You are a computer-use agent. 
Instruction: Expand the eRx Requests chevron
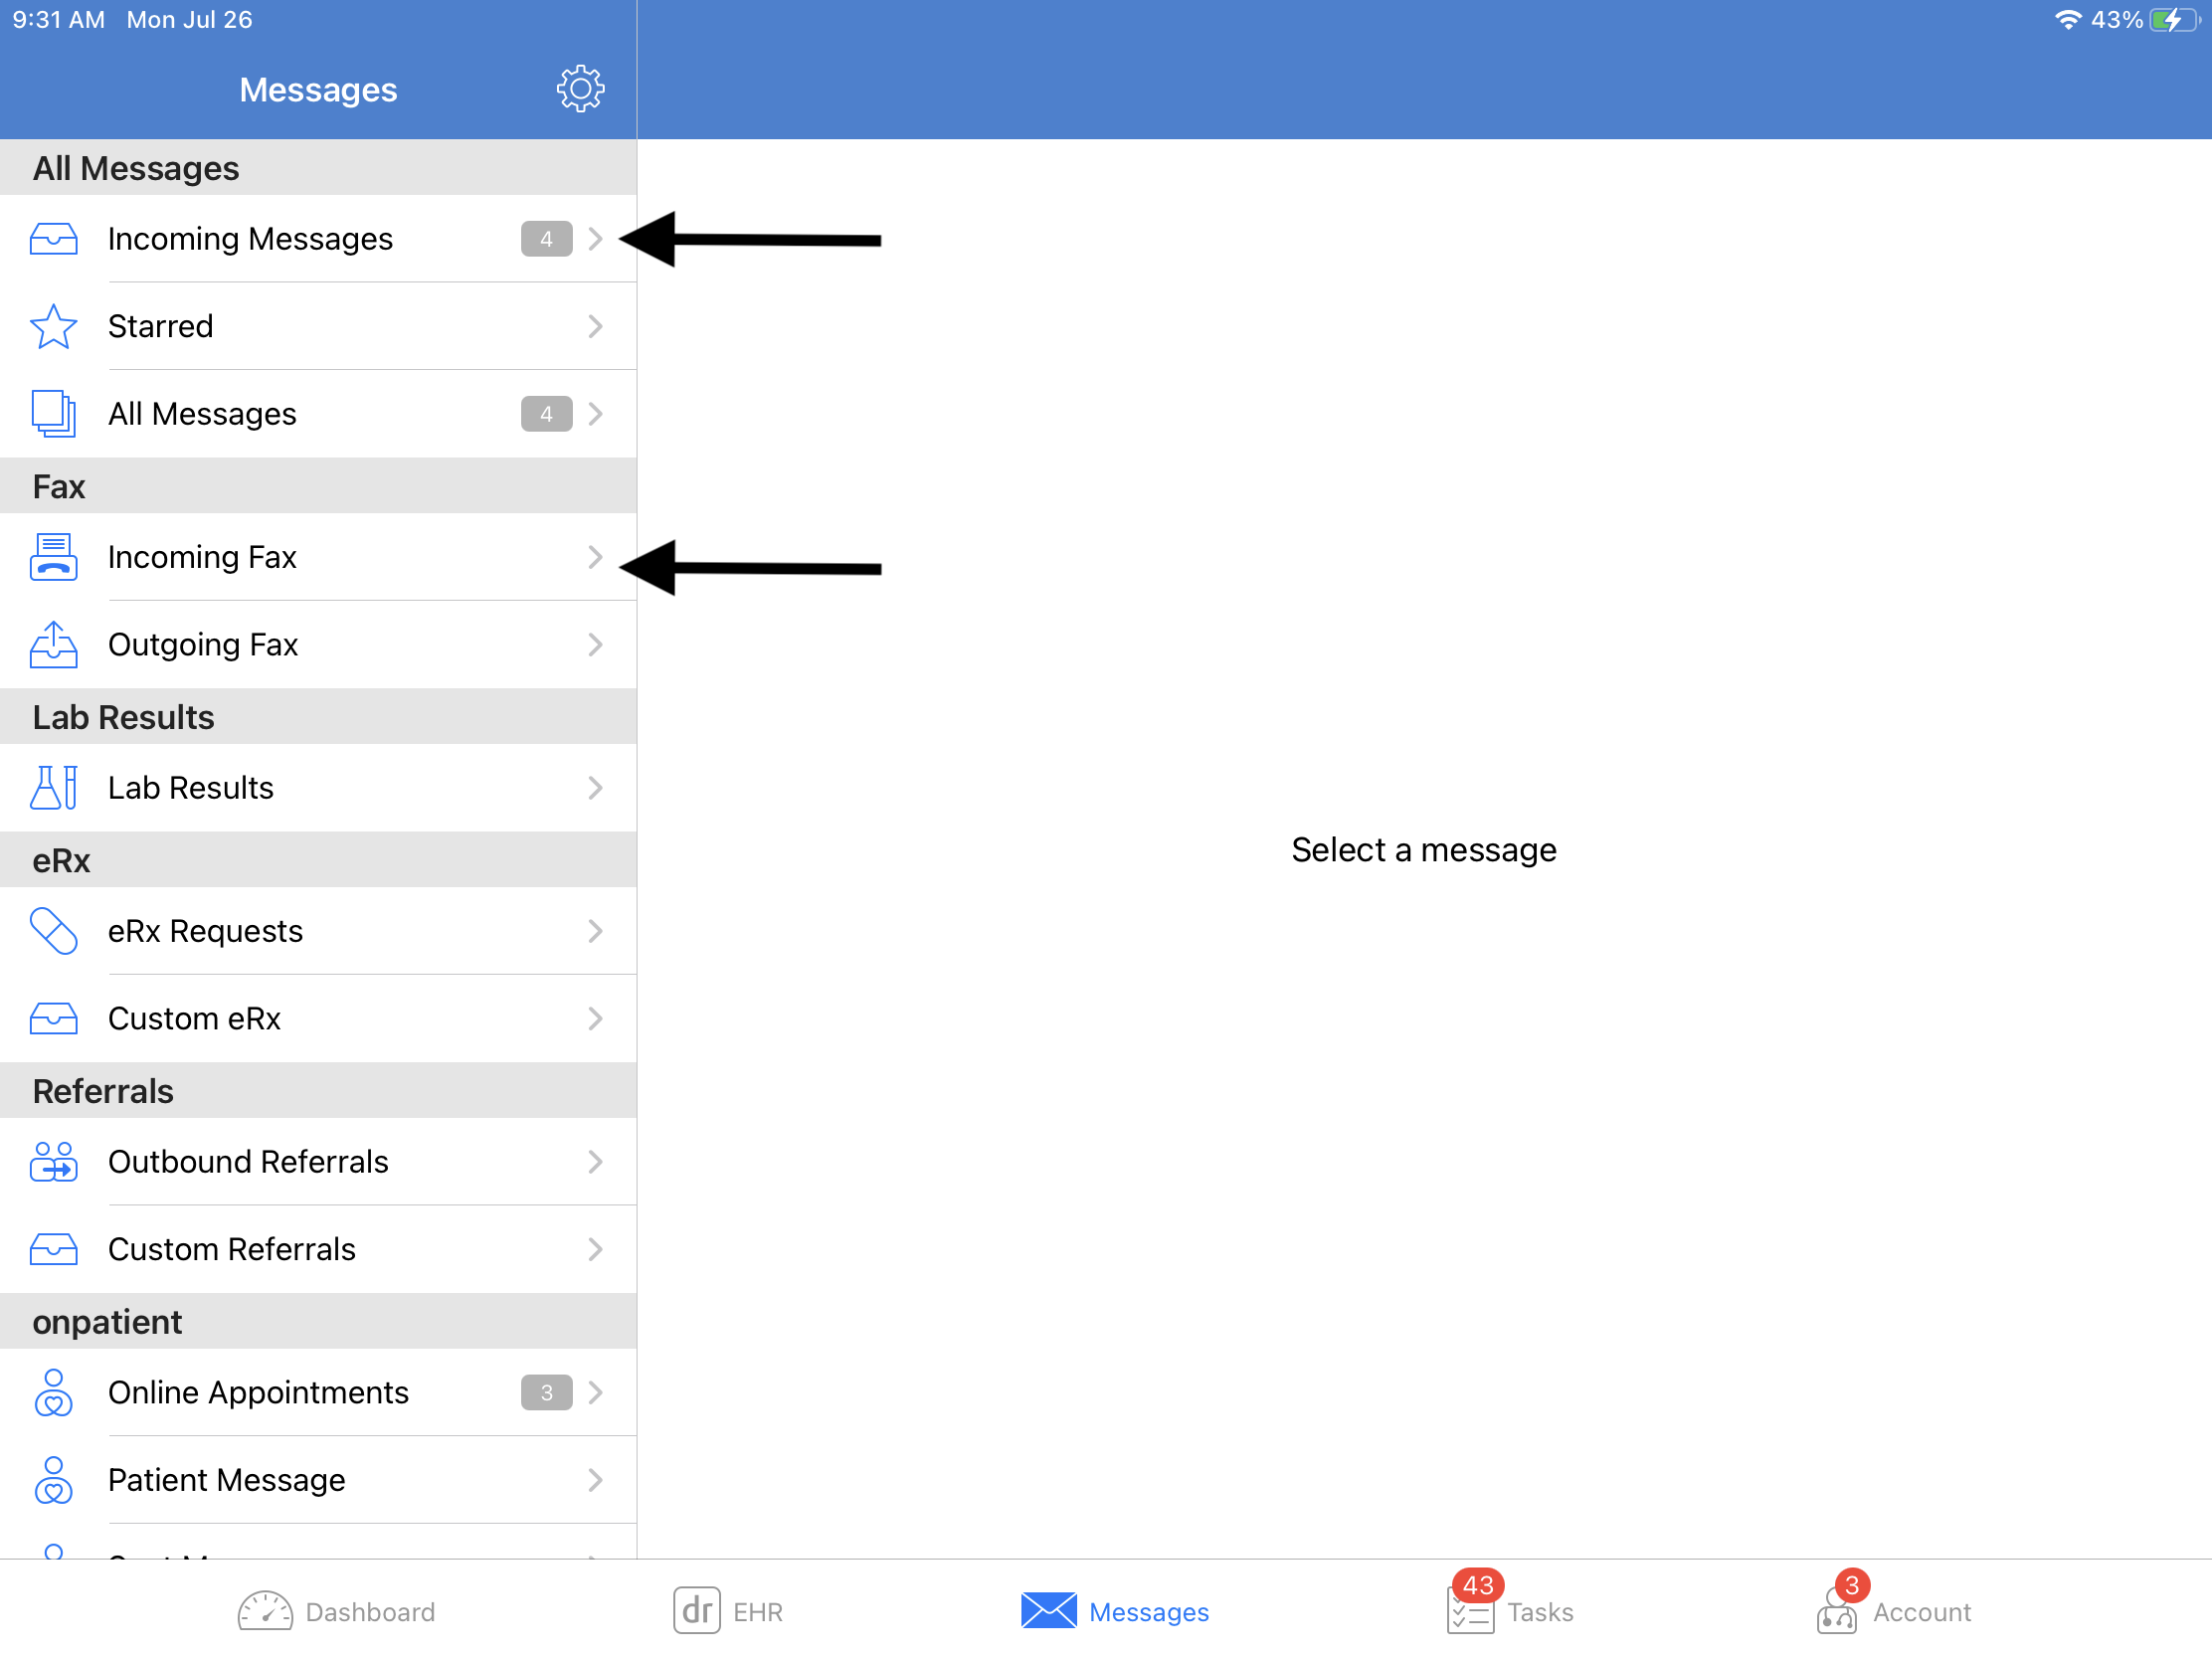pyautogui.click(x=595, y=930)
